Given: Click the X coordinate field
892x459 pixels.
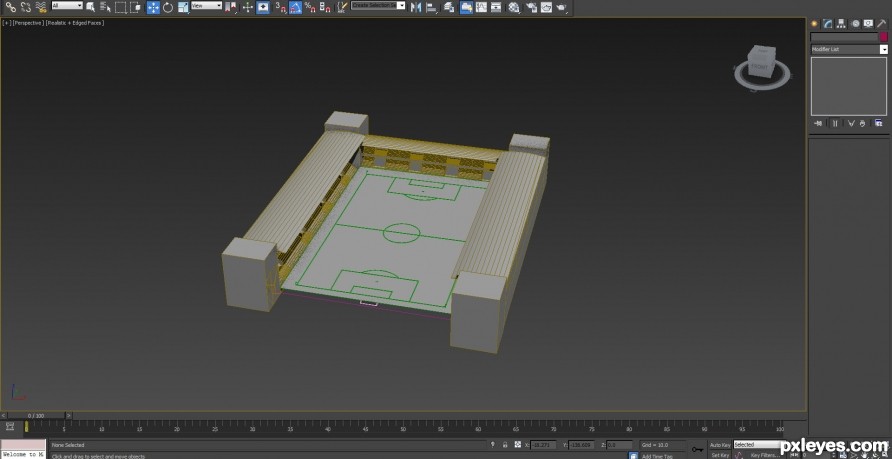Looking at the screenshot, I should point(543,445).
